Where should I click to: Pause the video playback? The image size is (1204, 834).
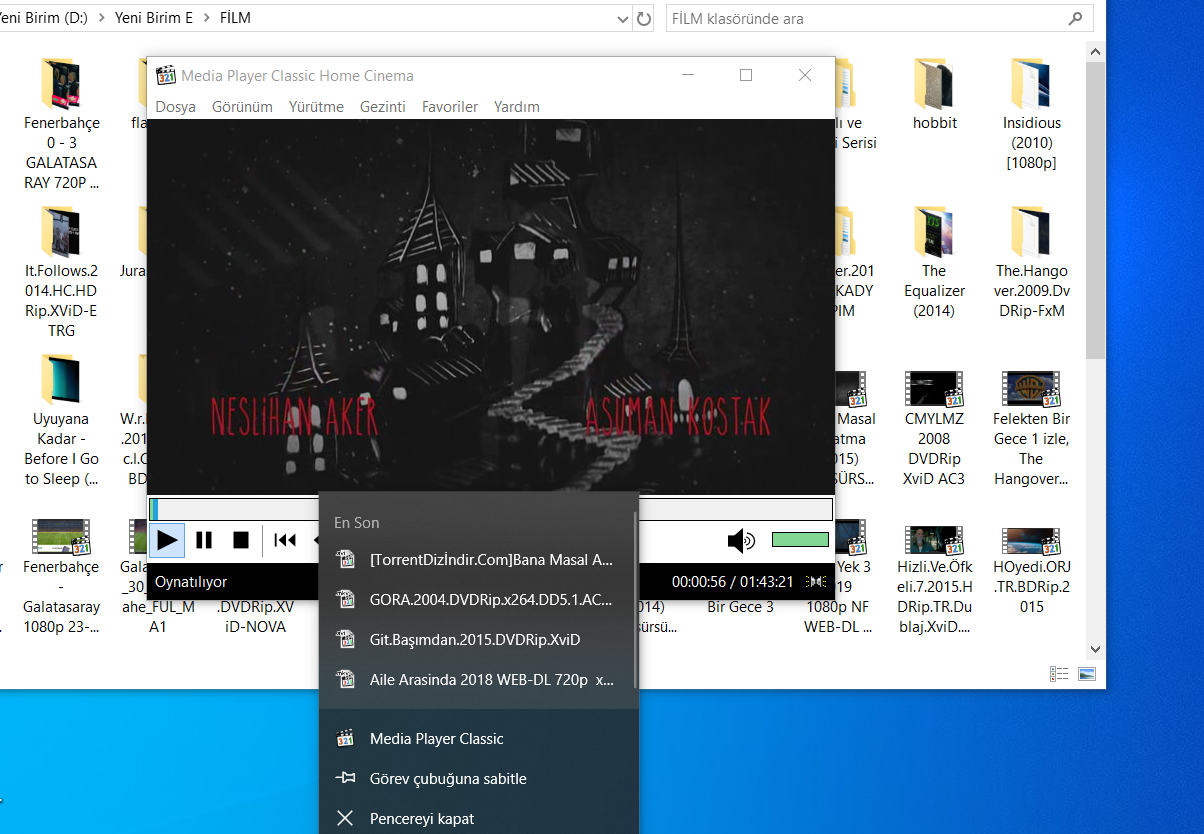(x=204, y=540)
